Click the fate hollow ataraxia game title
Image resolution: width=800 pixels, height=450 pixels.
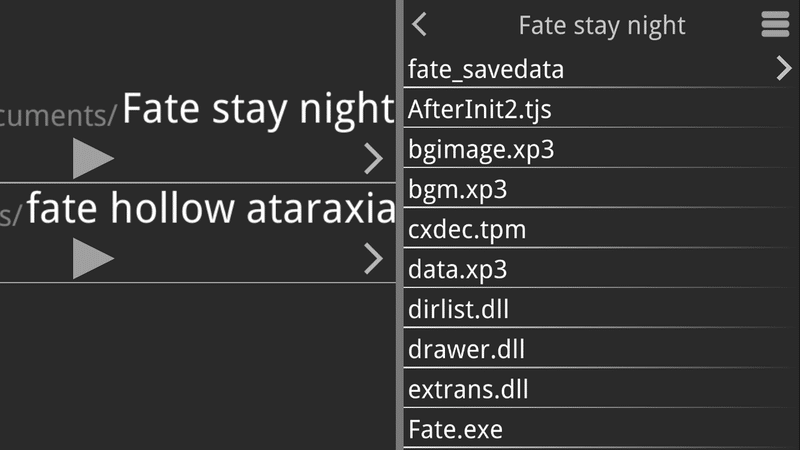tap(211, 209)
